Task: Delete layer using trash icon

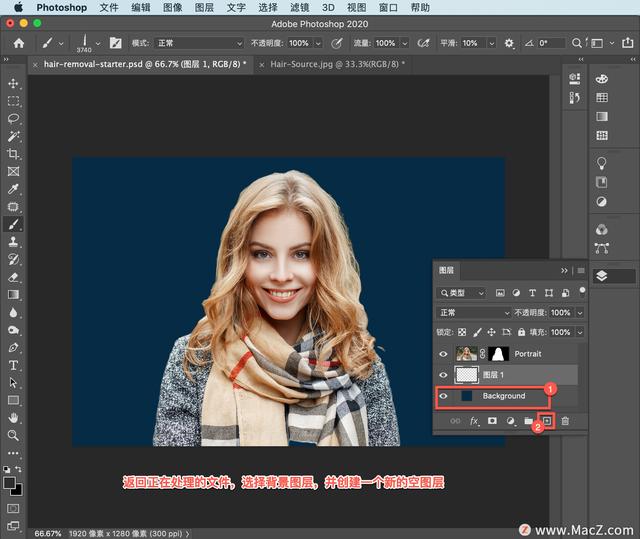Action: (565, 421)
